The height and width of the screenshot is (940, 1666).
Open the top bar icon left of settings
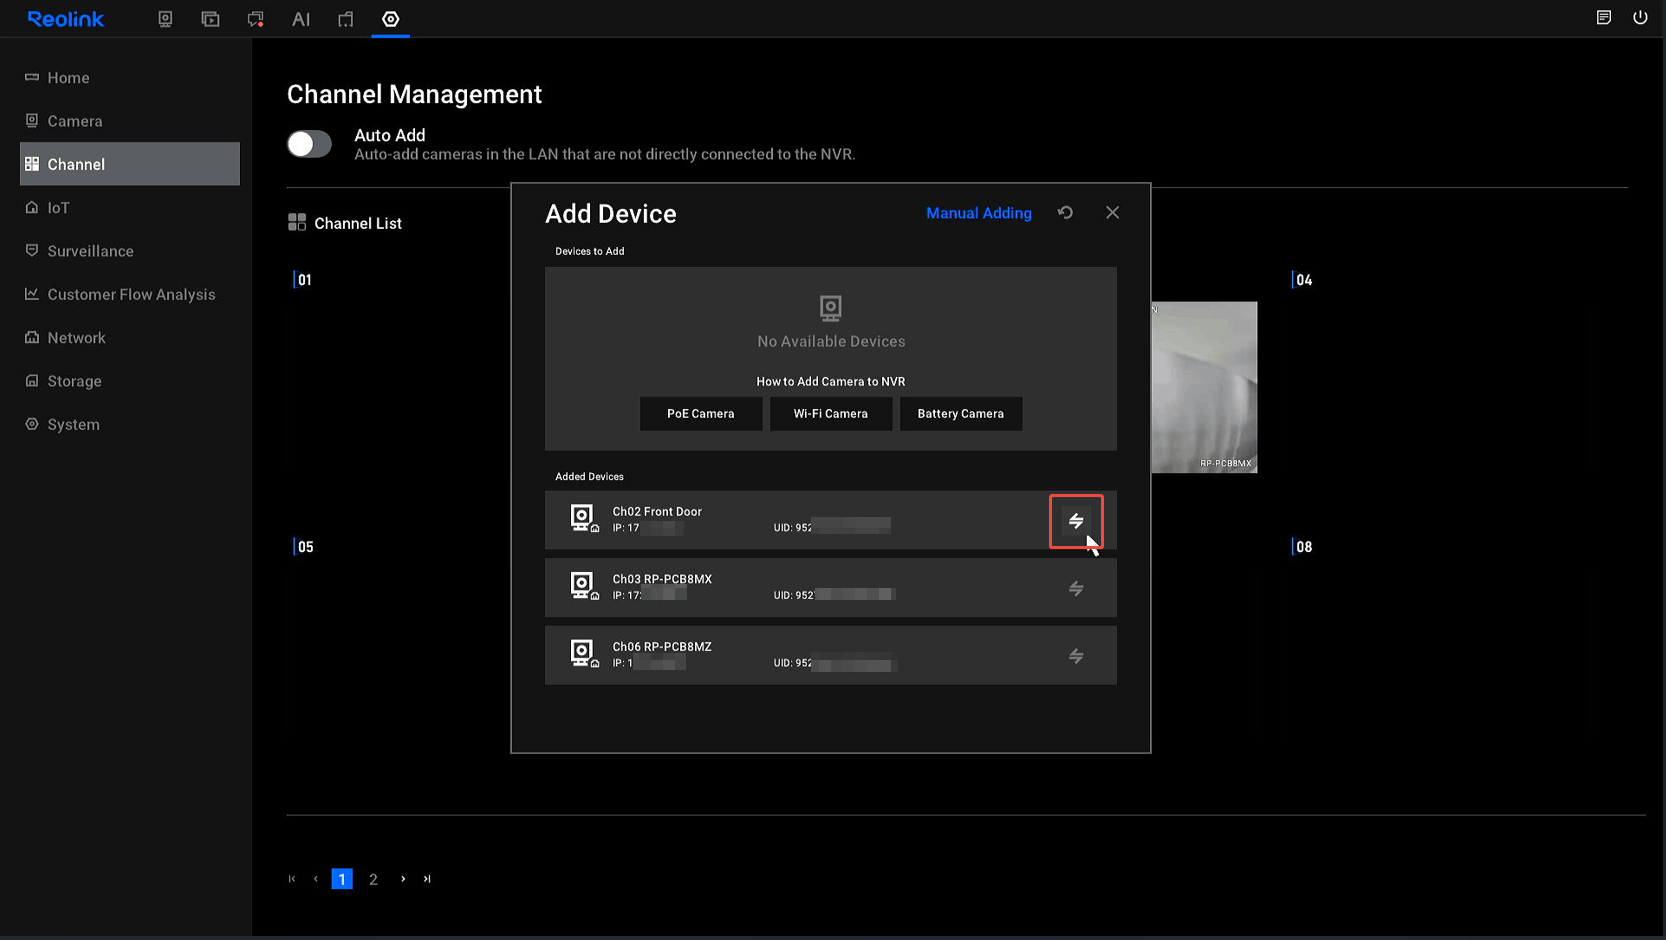[x=346, y=19]
